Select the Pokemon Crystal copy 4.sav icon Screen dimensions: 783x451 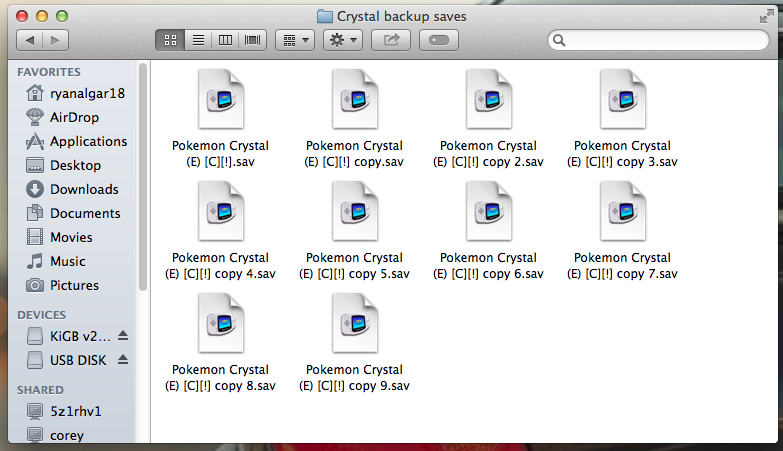221,211
